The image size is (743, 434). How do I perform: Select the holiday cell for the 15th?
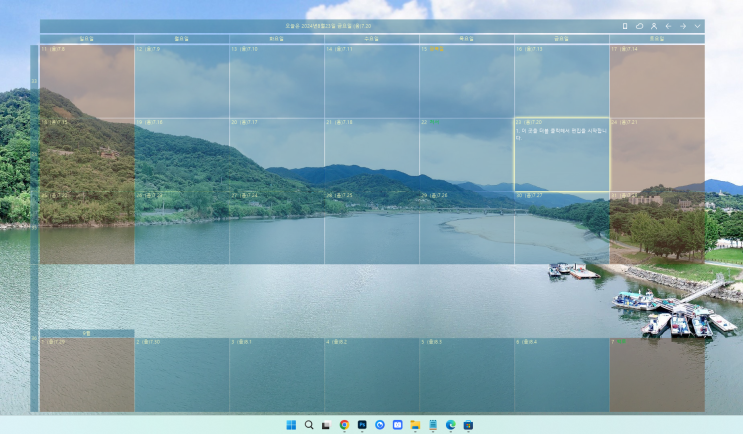467,81
